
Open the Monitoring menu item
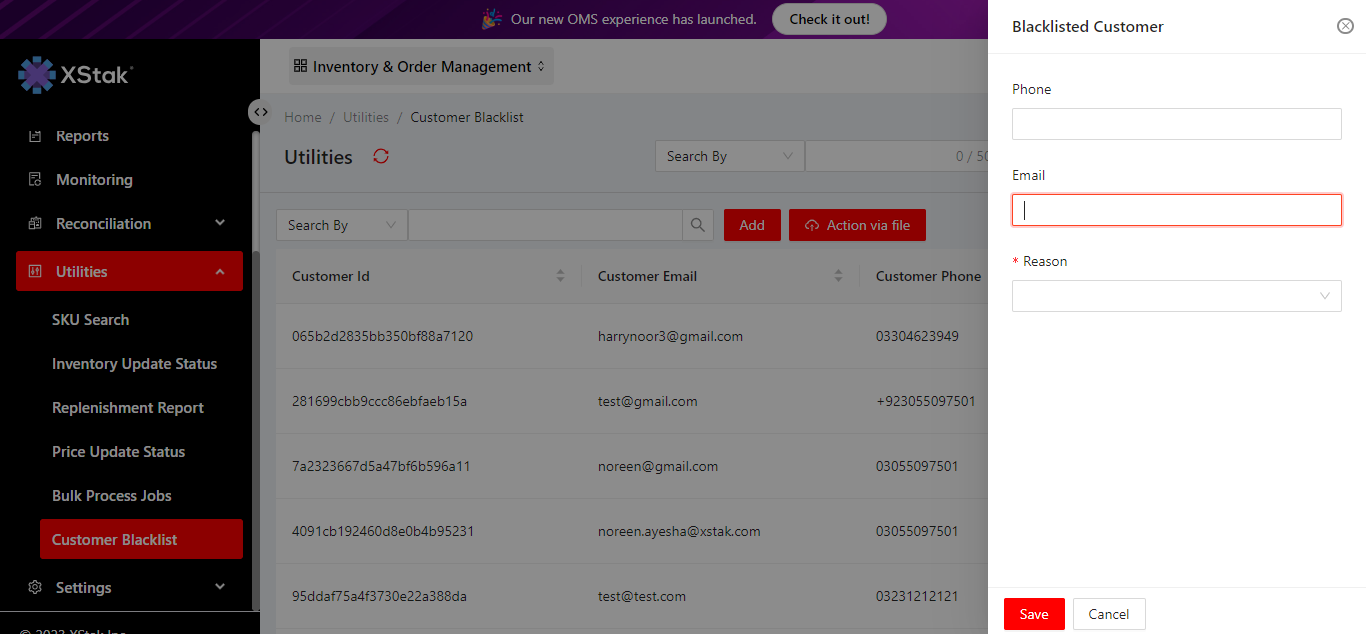tap(94, 180)
